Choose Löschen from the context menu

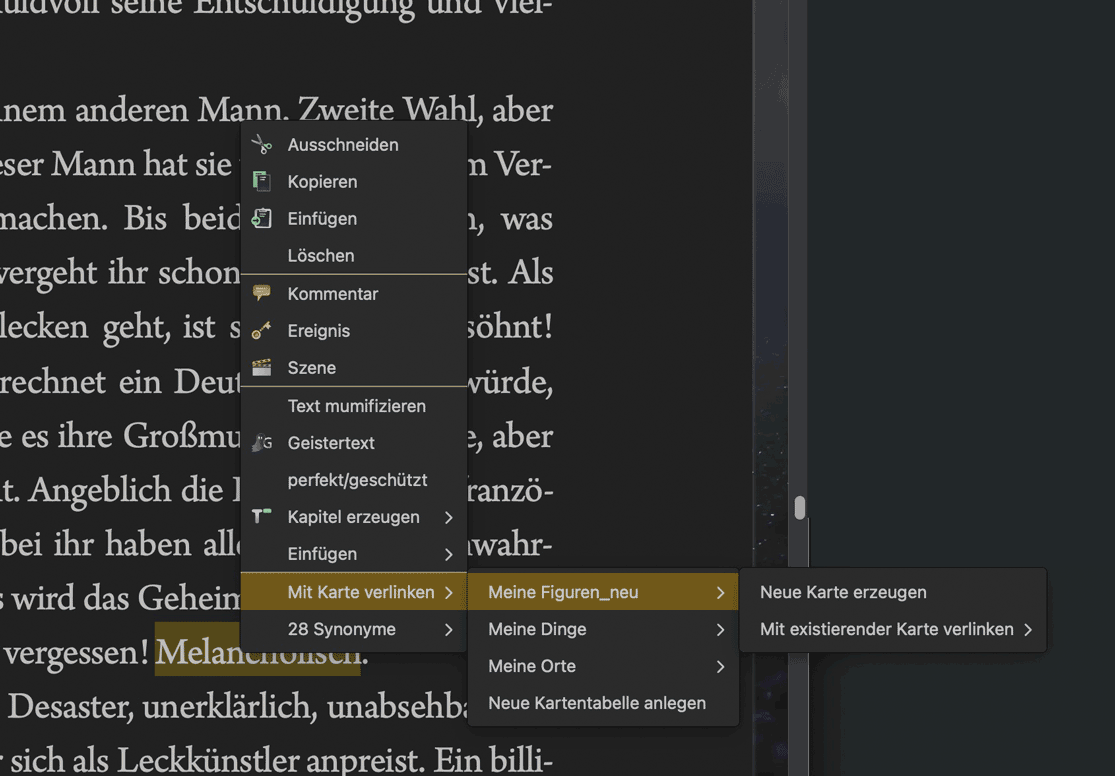pos(353,255)
